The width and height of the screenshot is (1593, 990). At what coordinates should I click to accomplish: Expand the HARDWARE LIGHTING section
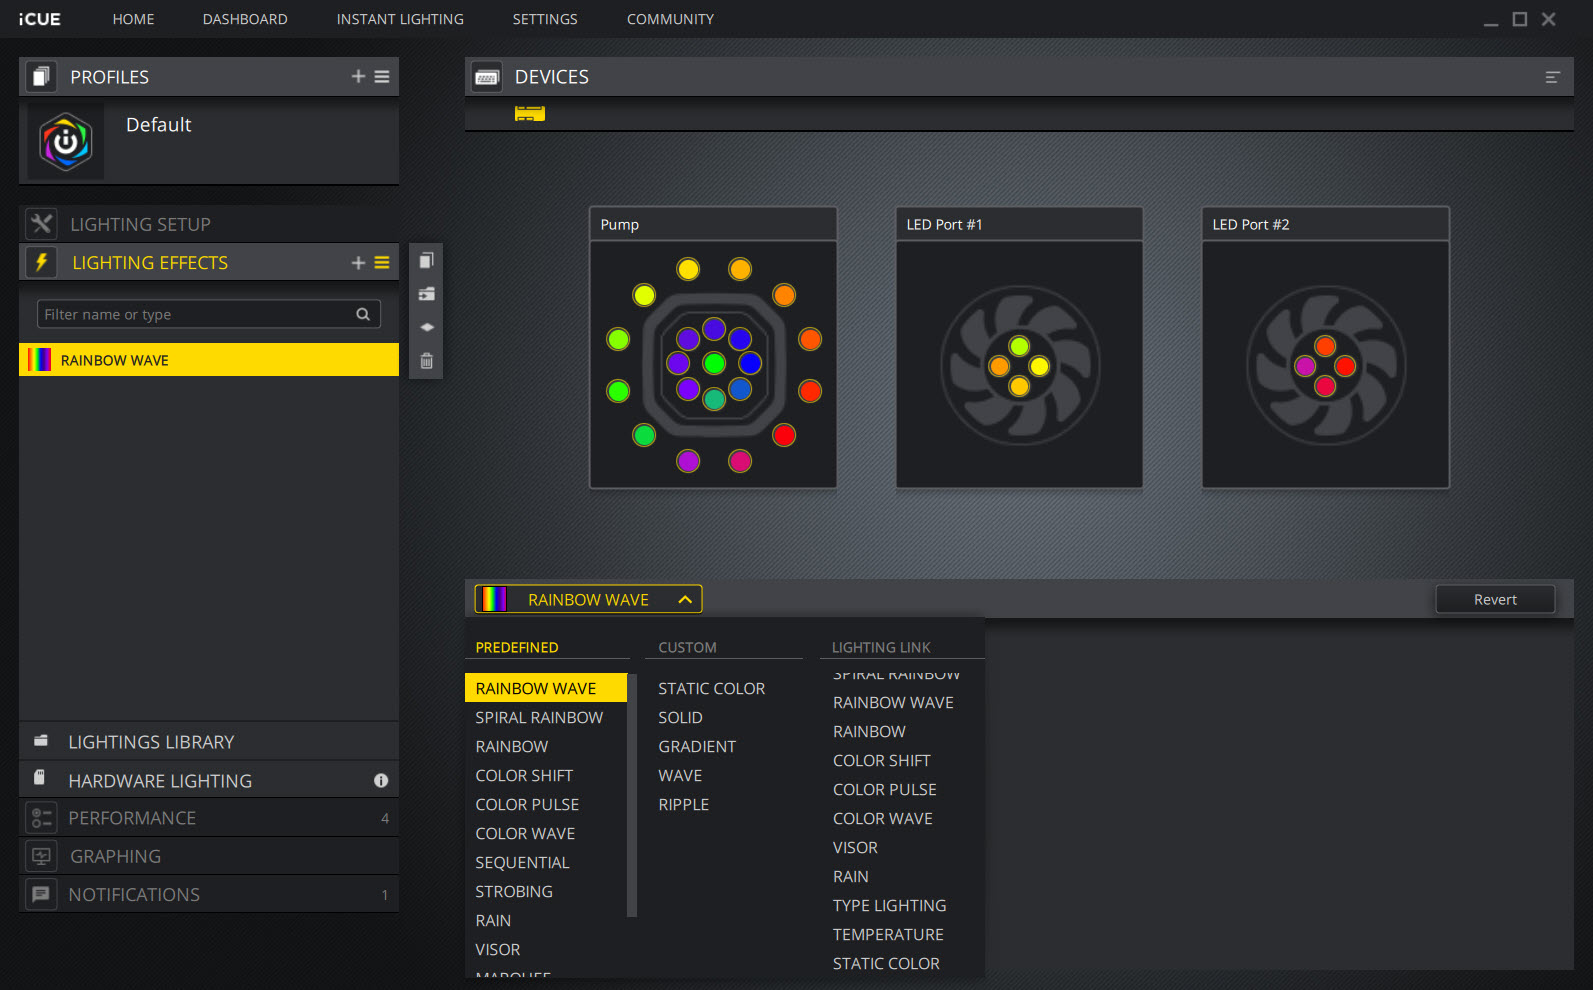pyautogui.click(x=209, y=780)
